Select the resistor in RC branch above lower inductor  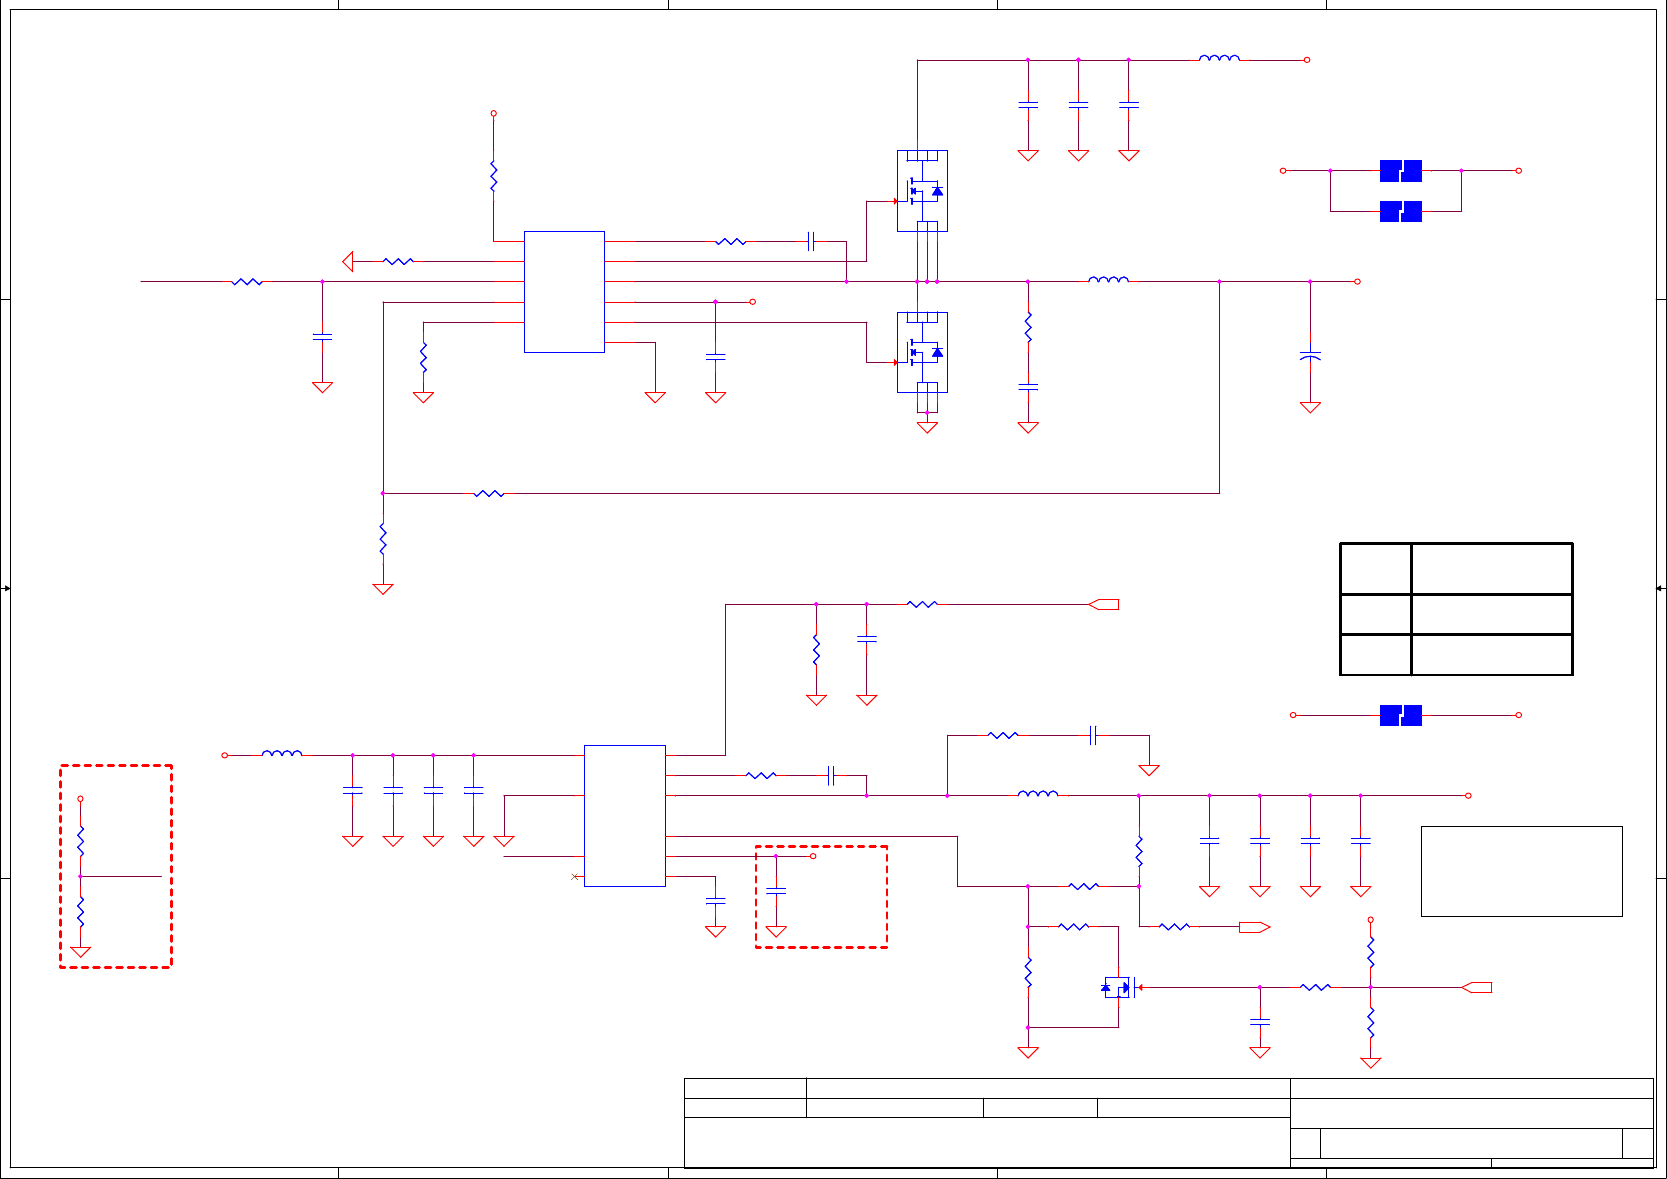(1003, 735)
